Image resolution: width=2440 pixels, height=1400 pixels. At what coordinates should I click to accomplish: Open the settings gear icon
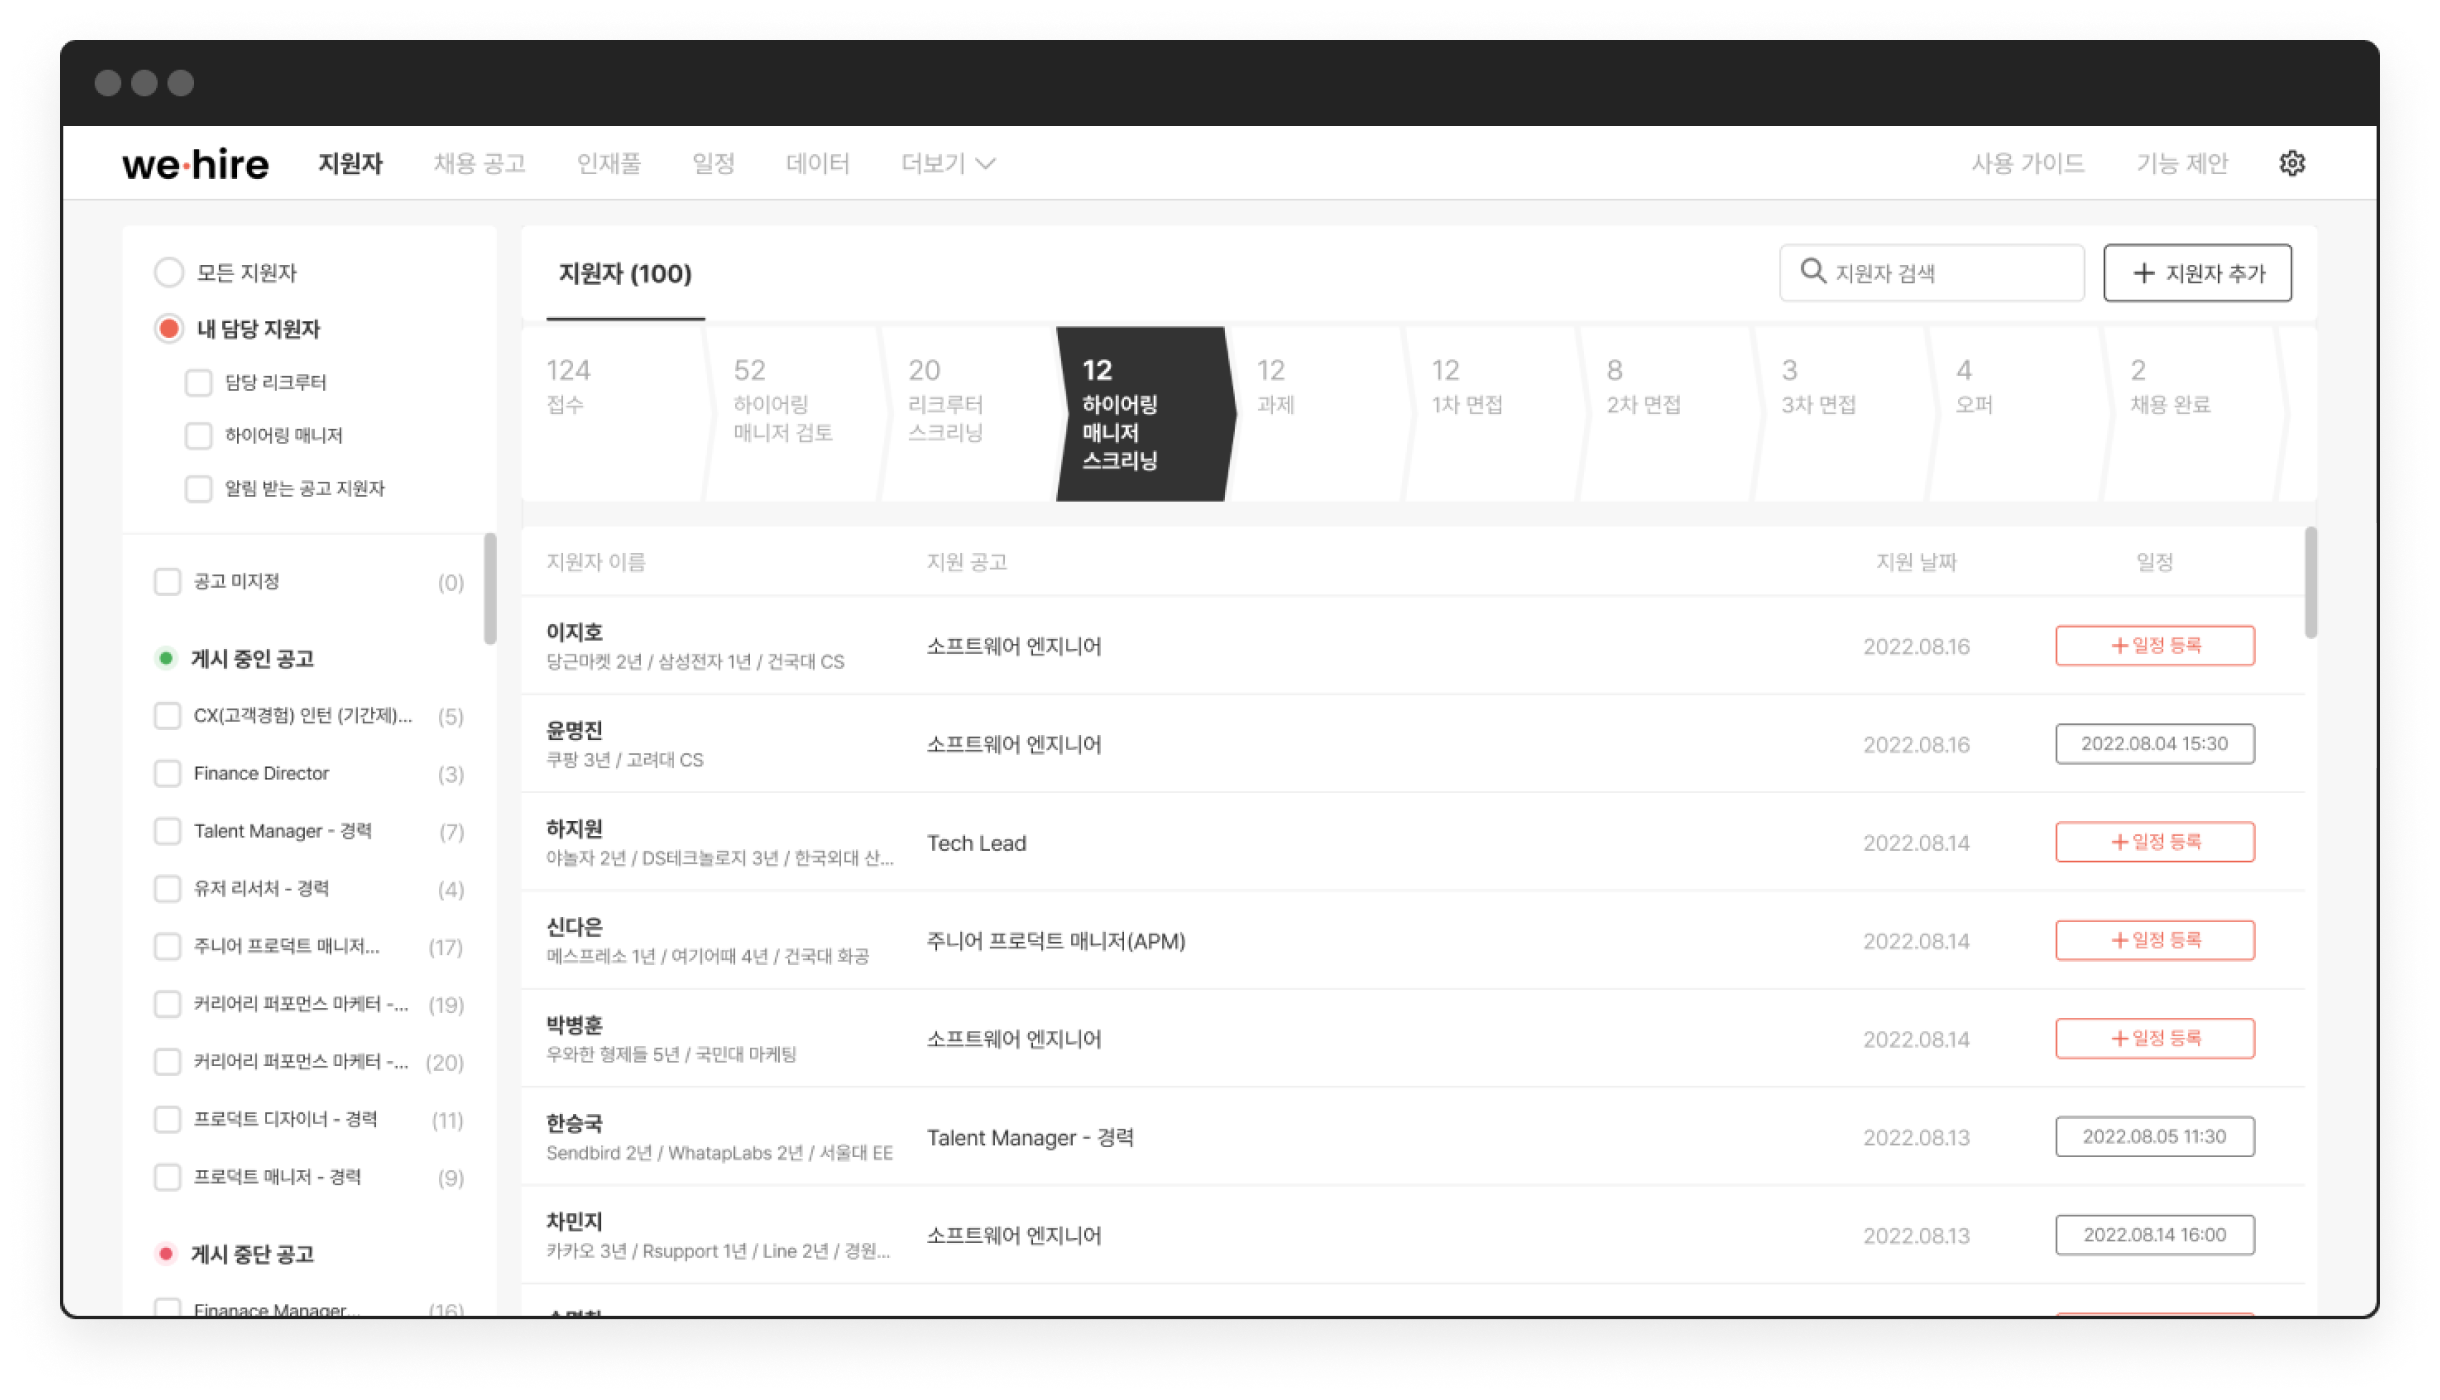pyautogui.click(x=2291, y=163)
